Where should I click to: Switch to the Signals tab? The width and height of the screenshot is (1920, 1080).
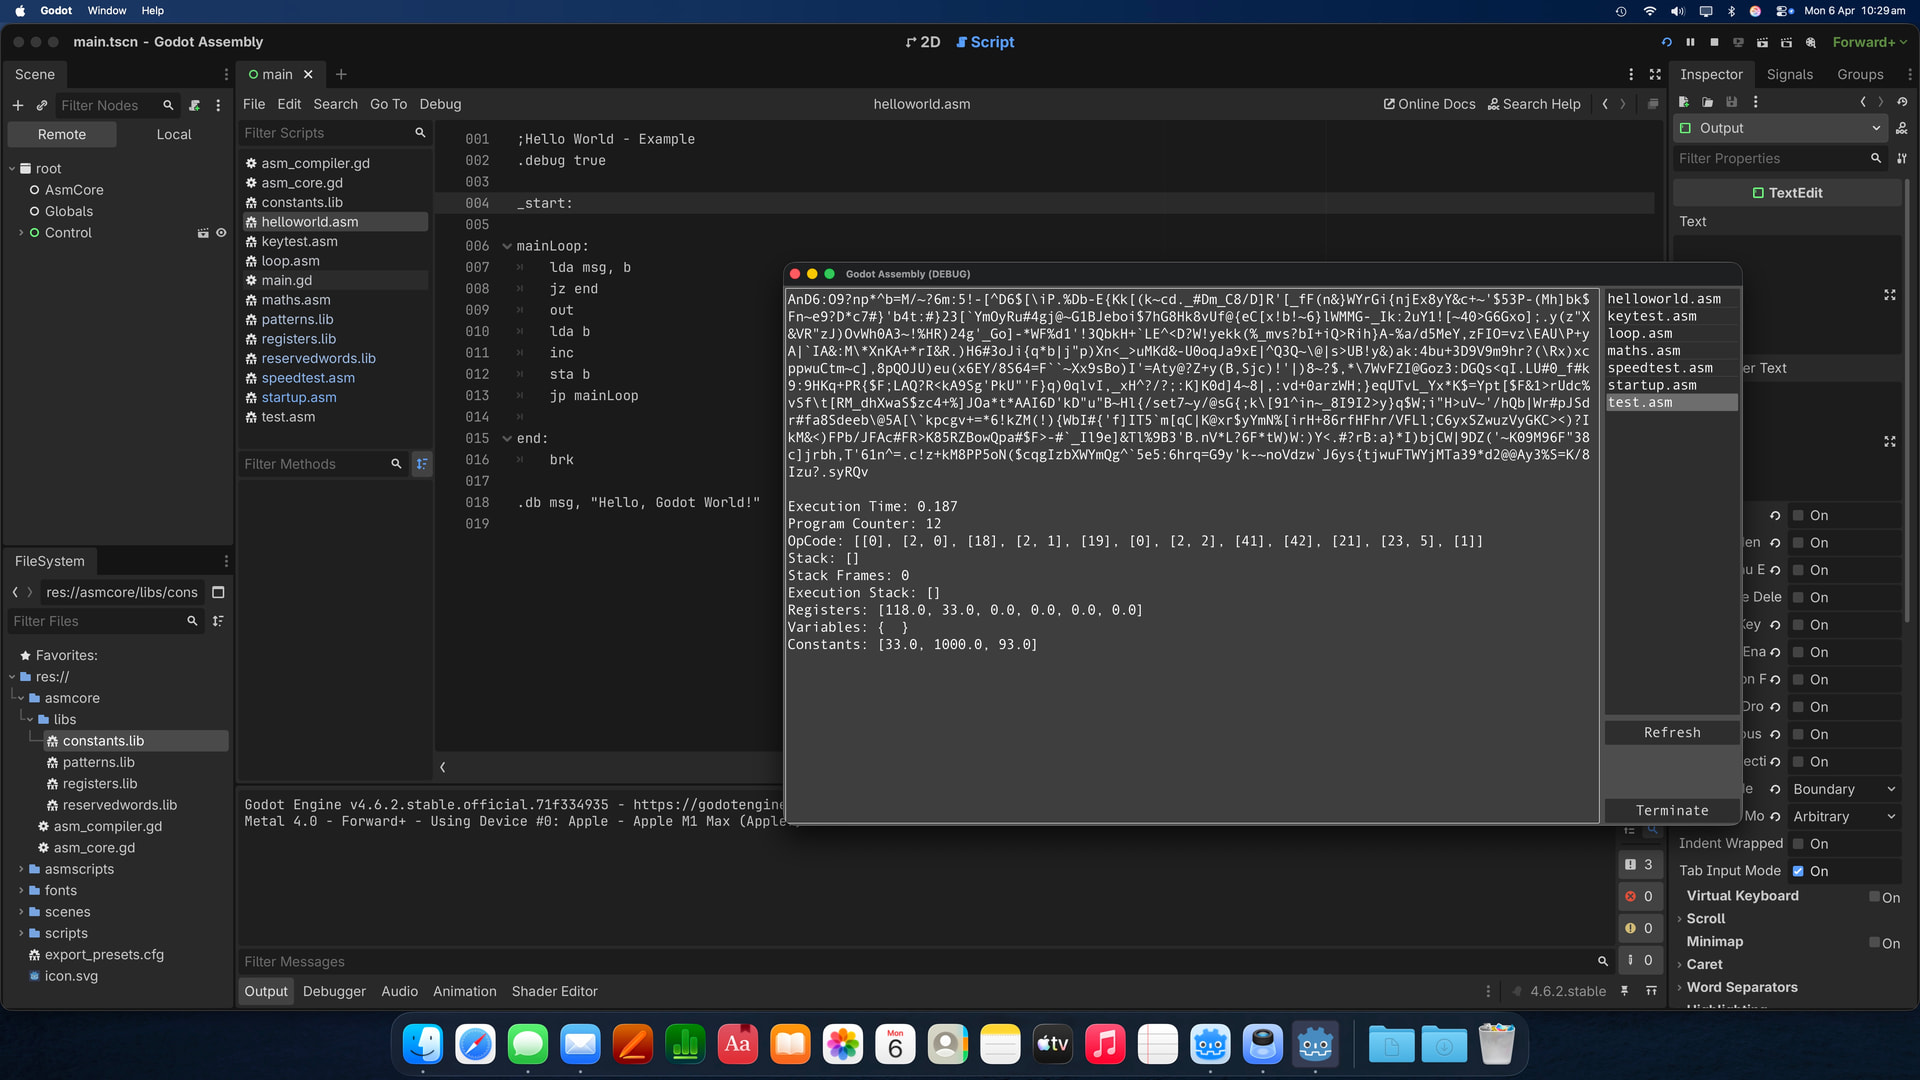[1789, 74]
